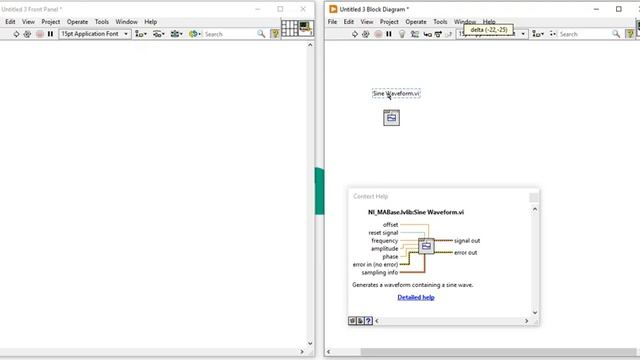Click Run arrow in Front Panel toolbar
The height and width of the screenshot is (360, 640).
click(x=16, y=34)
